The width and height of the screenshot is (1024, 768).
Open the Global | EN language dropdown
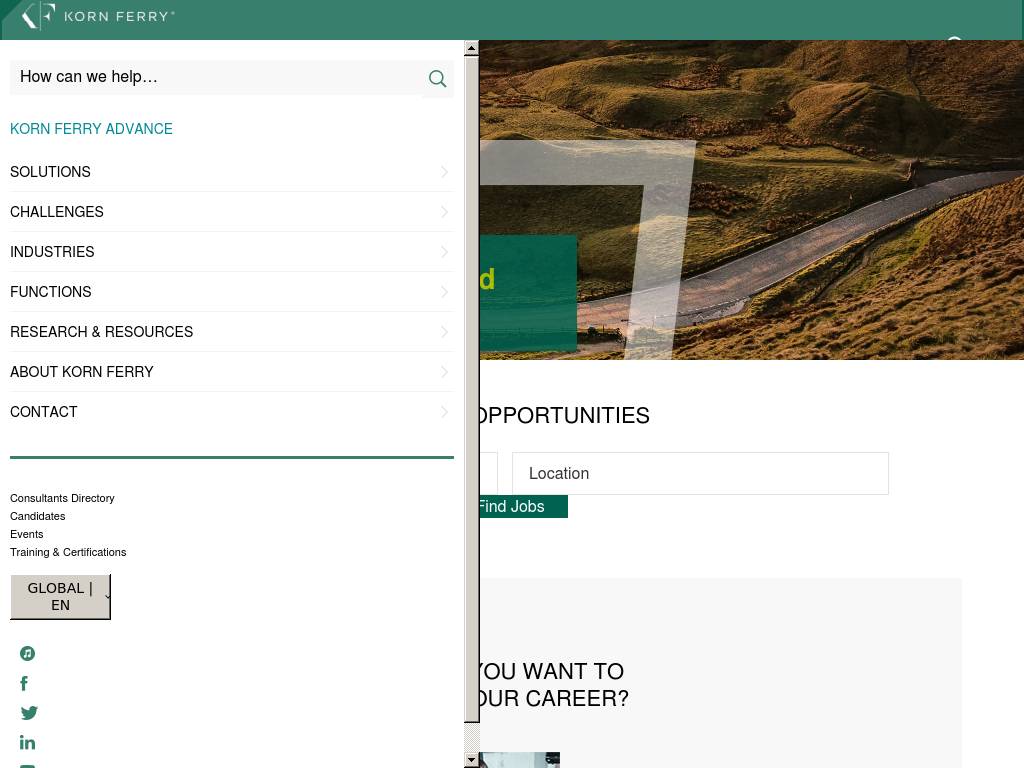(60, 596)
